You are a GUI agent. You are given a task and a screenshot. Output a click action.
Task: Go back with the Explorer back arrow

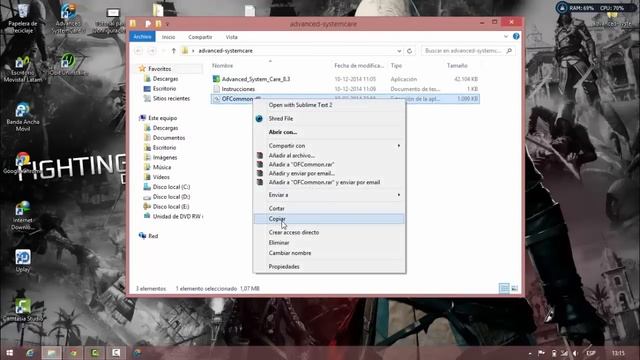[138, 51]
